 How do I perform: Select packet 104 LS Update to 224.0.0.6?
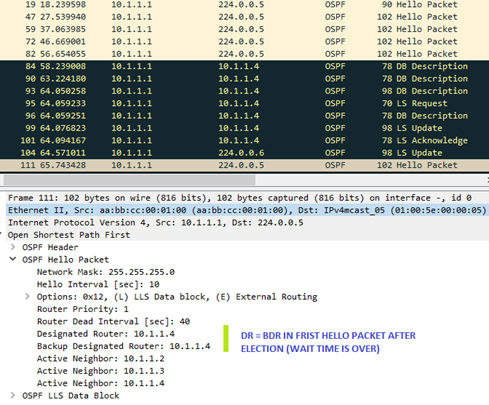(x=244, y=153)
